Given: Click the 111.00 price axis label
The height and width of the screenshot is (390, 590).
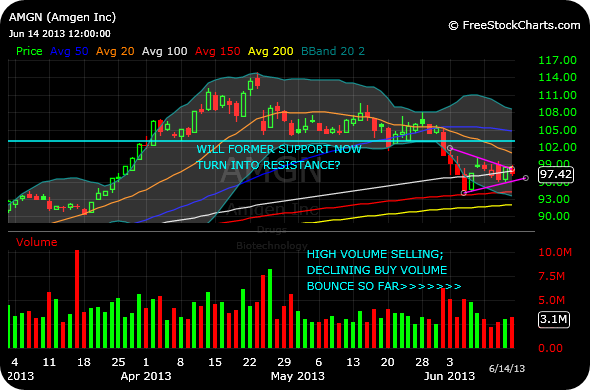Looking at the screenshot, I should (x=558, y=95).
